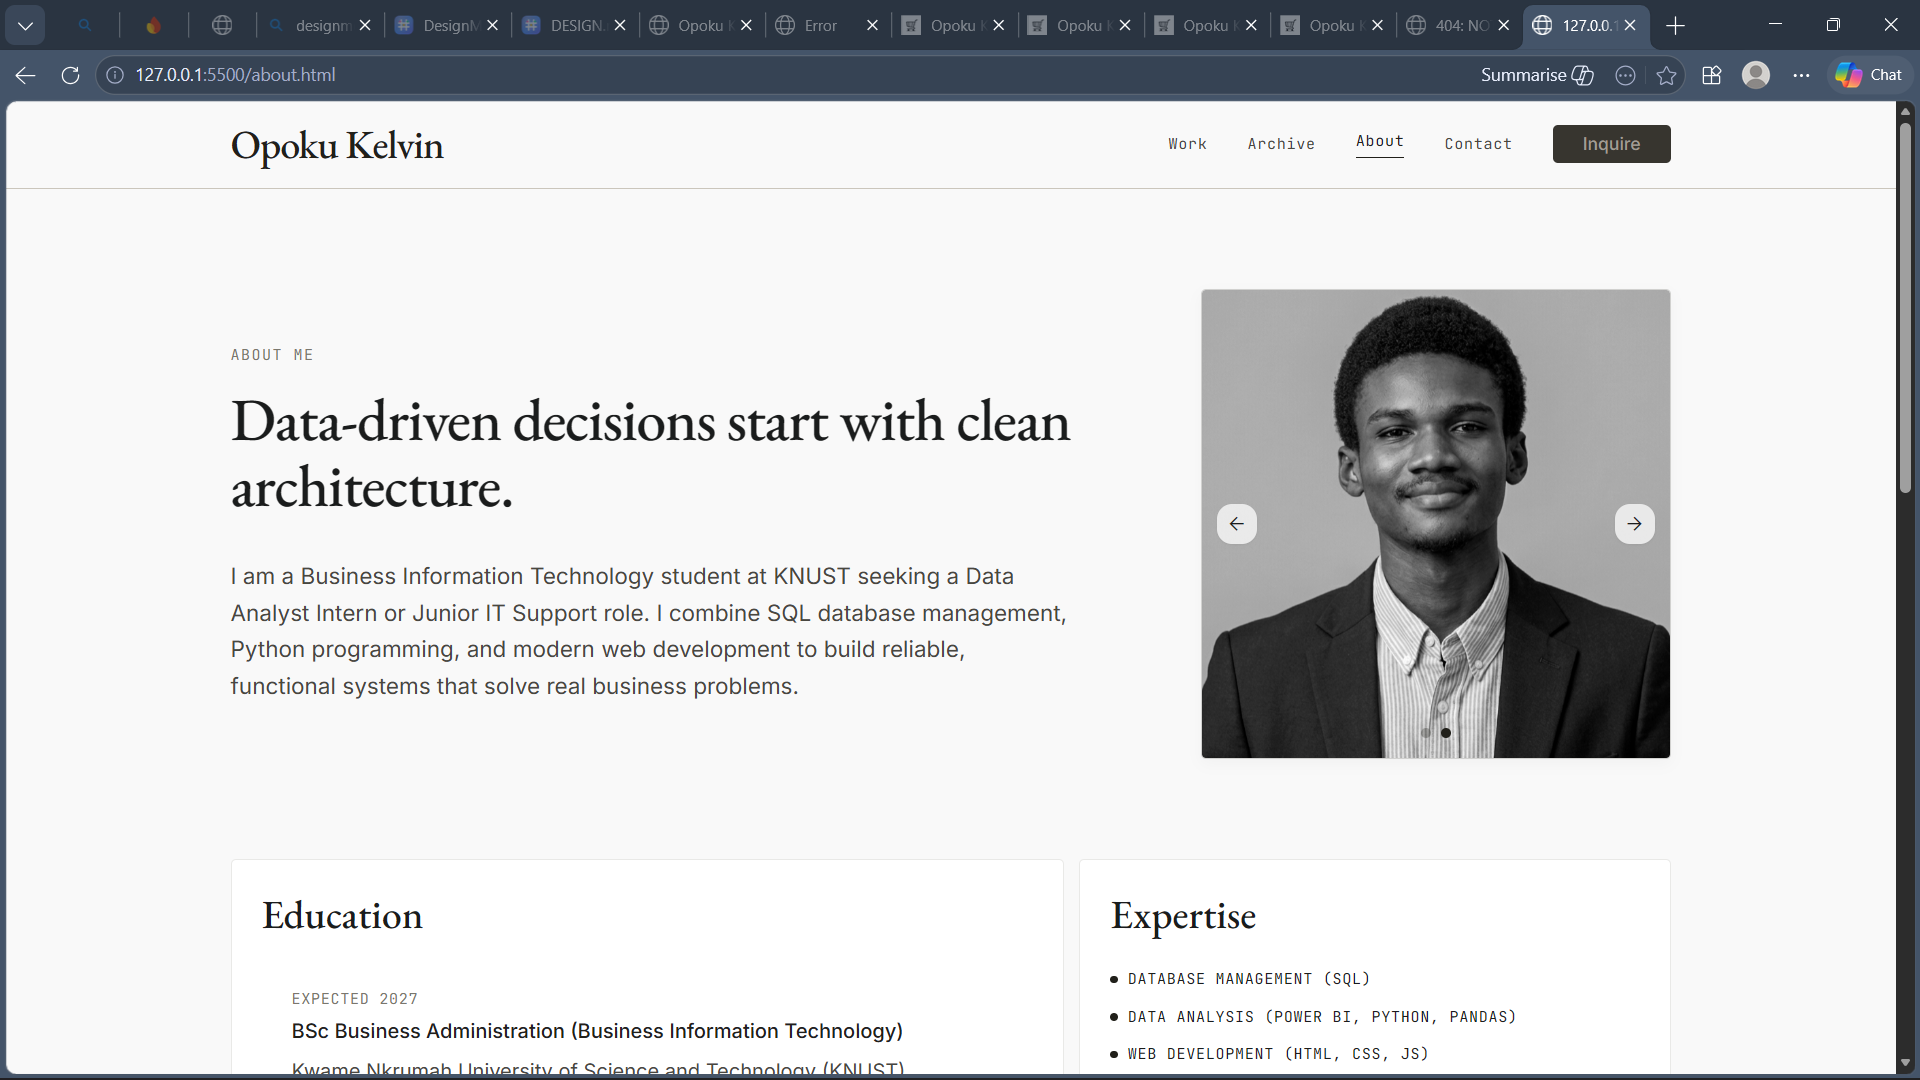The height and width of the screenshot is (1080, 1920).
Task: Open the tab actions menu chevron
Action: pos(25,26)
